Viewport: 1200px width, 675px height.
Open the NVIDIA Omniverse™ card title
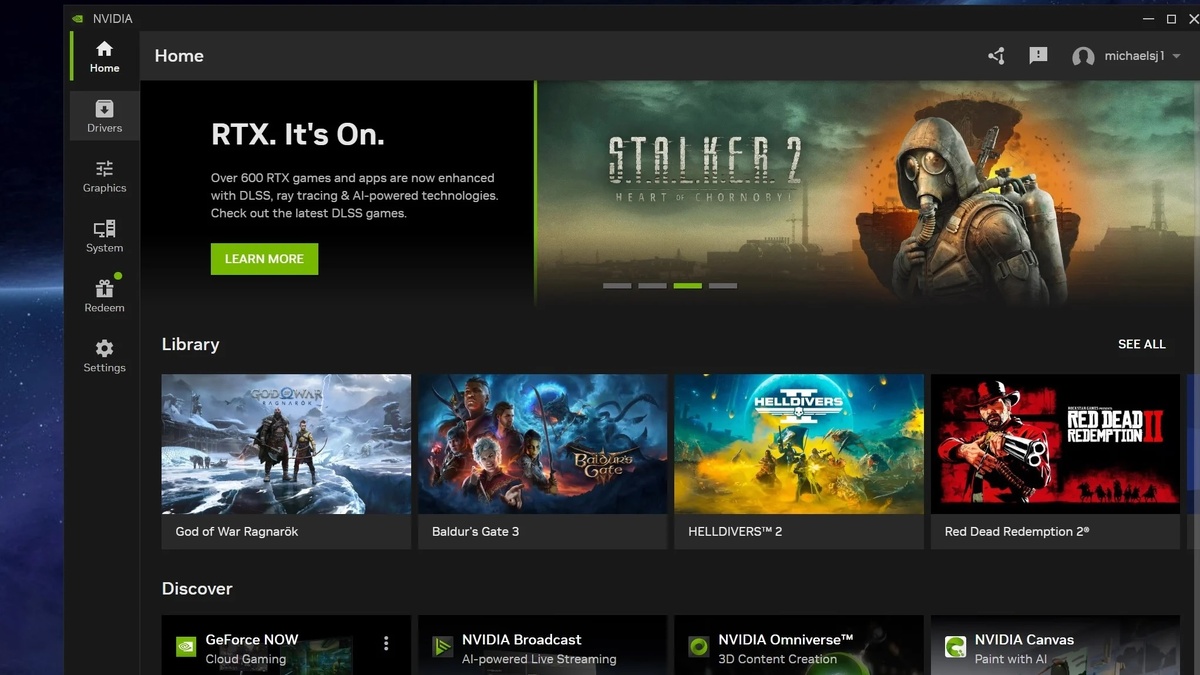click(786, 640)
